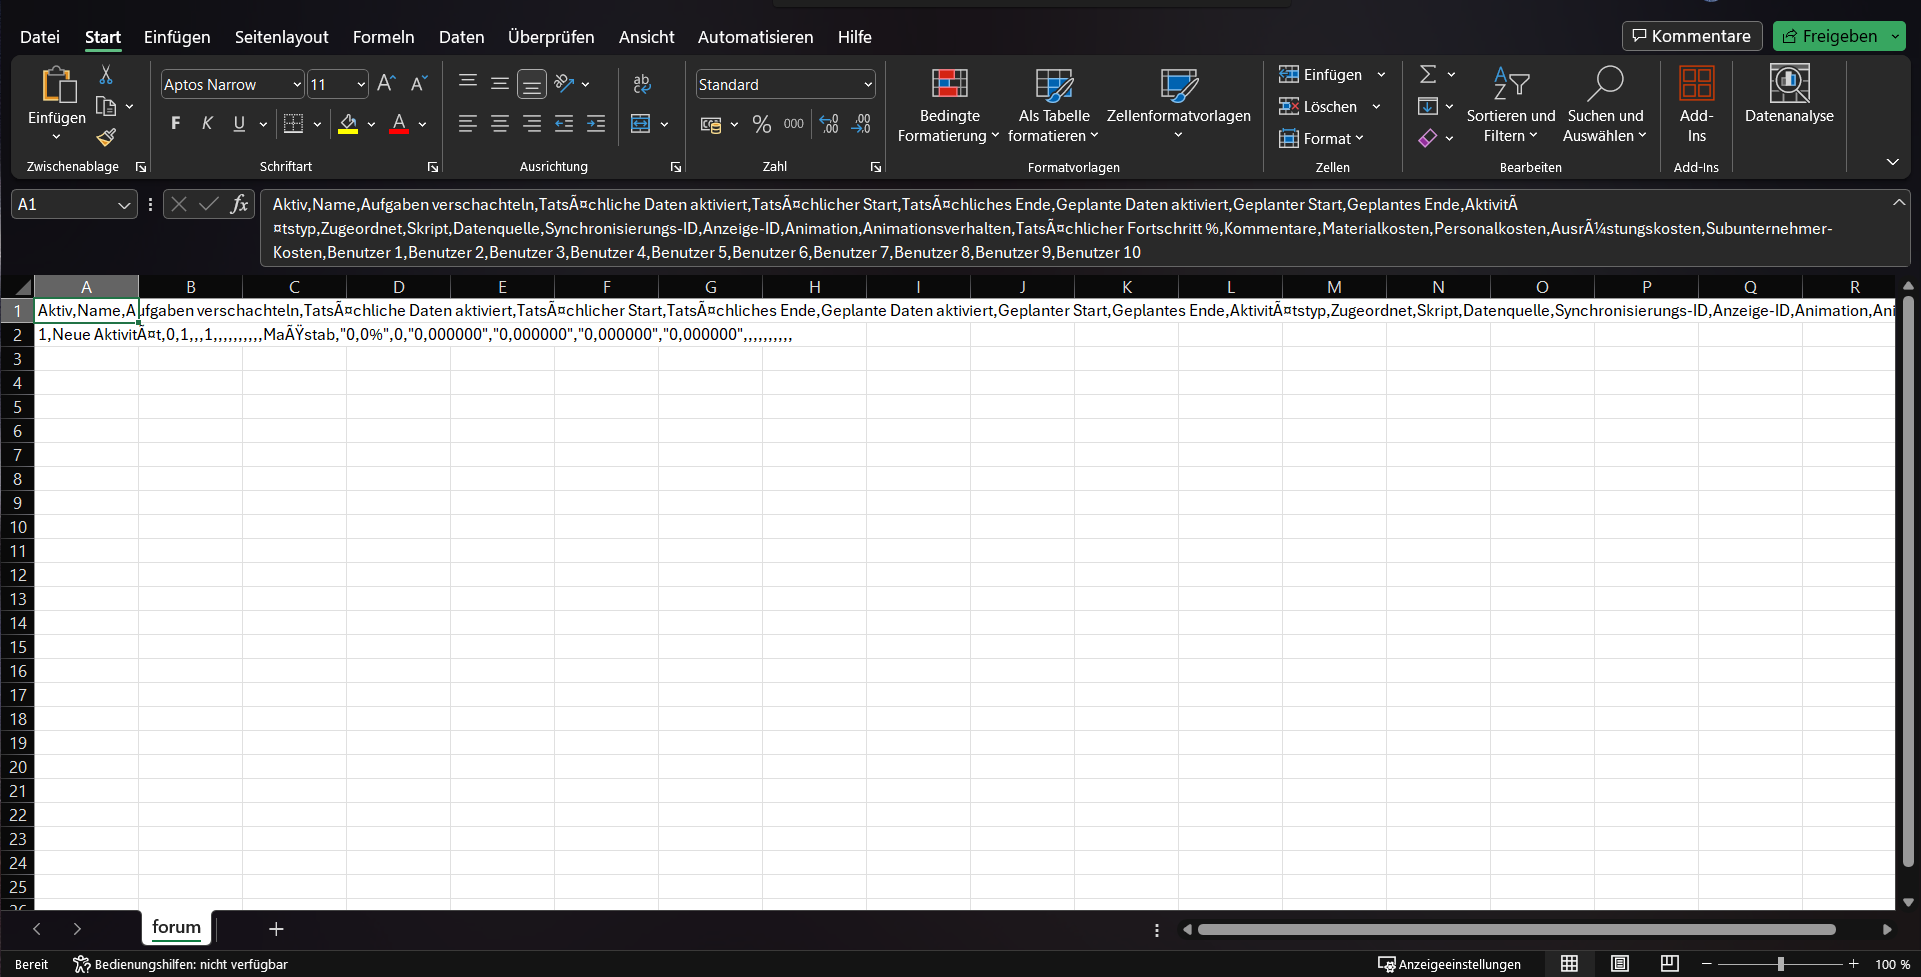1921x977 pixels.
Task: Toggle italic formatting with the K icon
Action: [207, 123]
